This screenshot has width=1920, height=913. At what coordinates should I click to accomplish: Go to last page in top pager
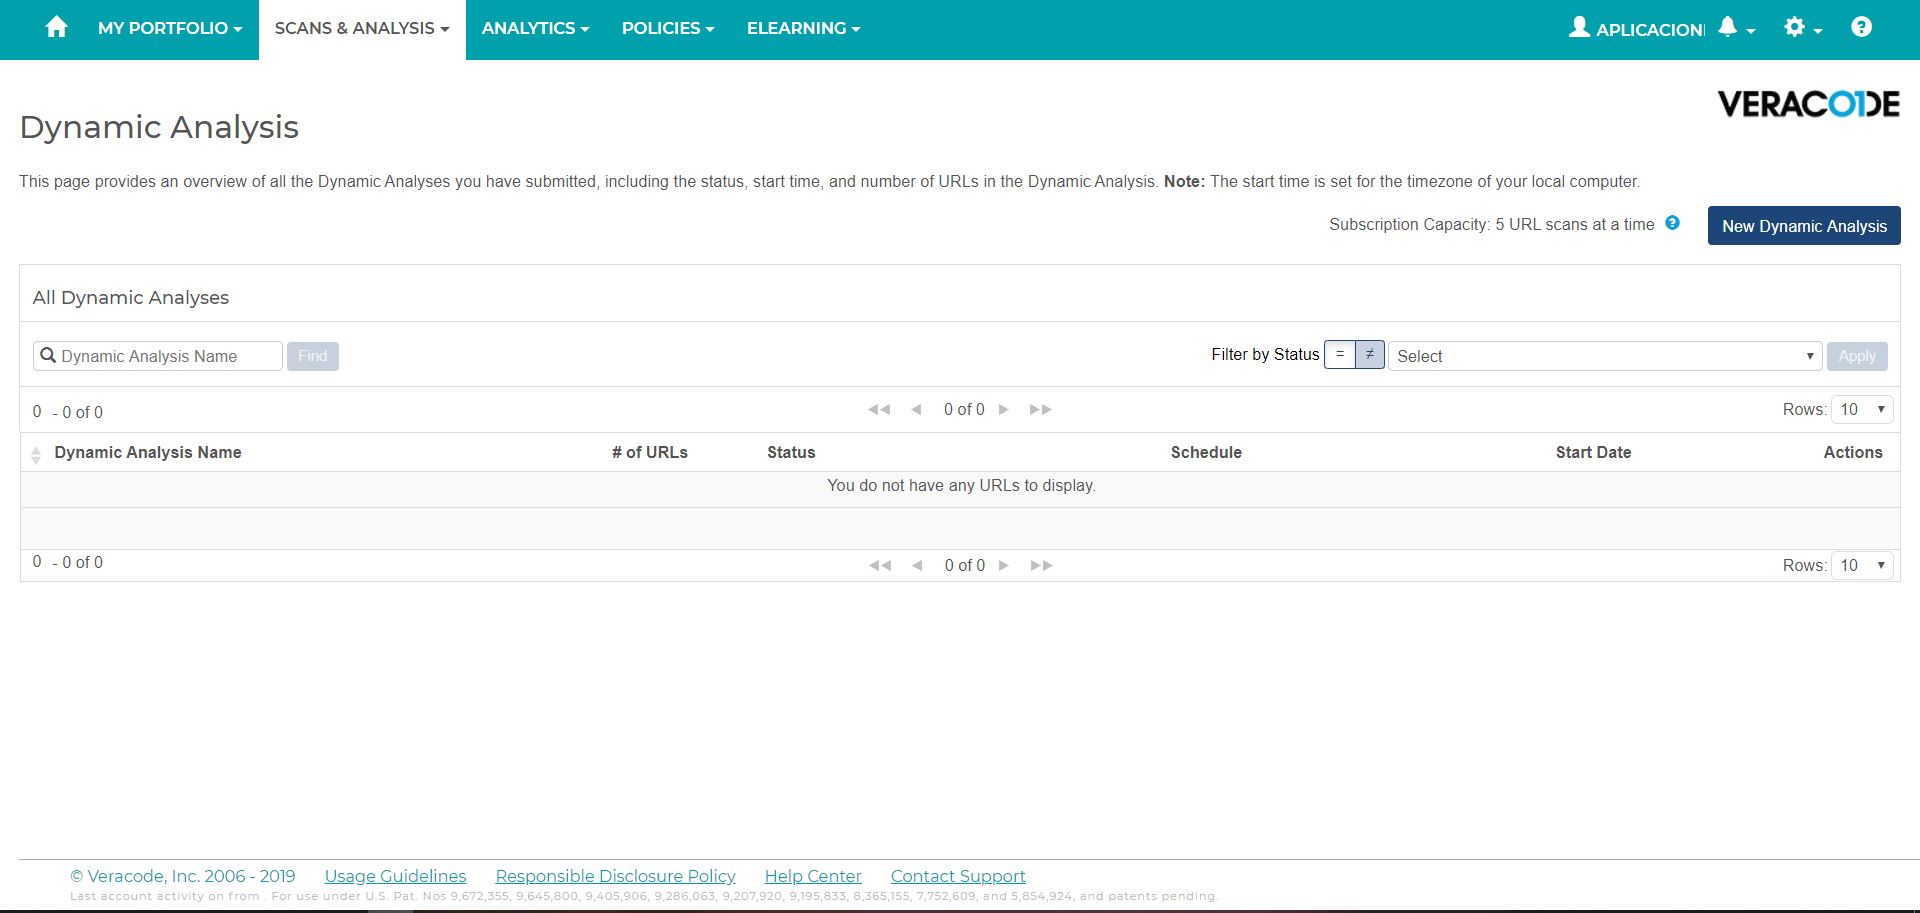coord(1041,409)
